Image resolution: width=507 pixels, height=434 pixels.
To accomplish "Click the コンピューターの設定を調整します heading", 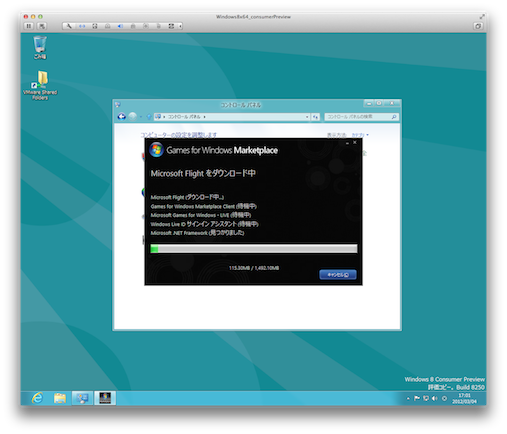I will point(178,135).
